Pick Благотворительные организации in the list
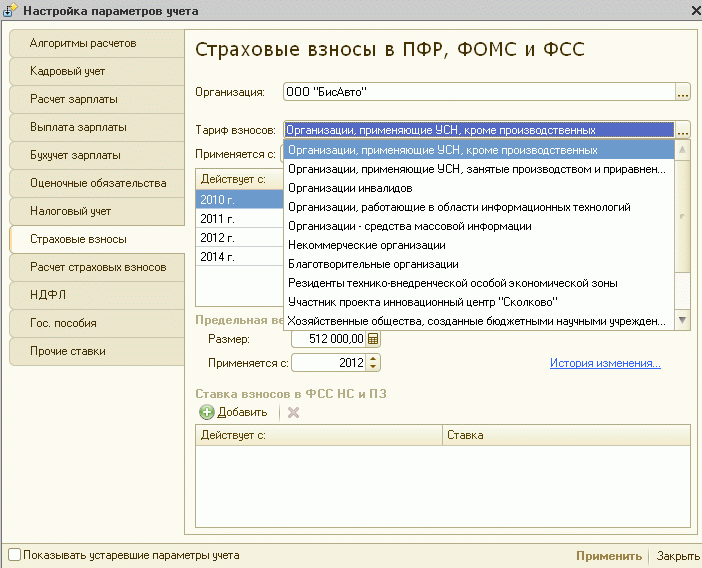 [372, 264]
